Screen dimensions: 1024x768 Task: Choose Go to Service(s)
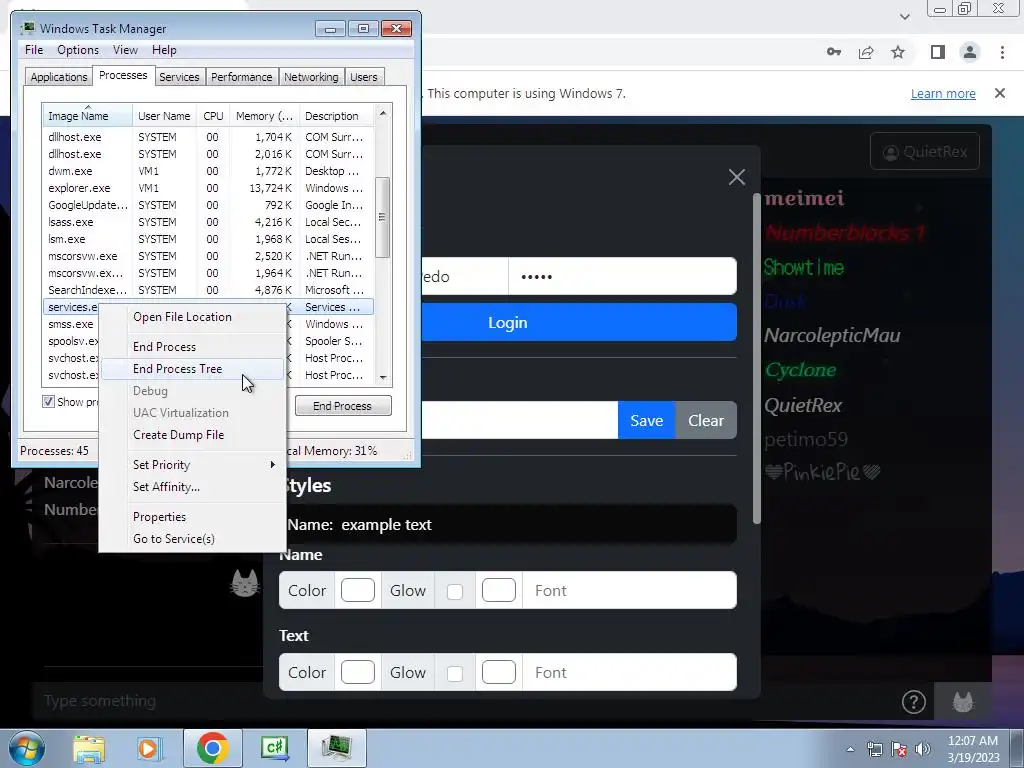pyautogui.click(x=193, y=539)
